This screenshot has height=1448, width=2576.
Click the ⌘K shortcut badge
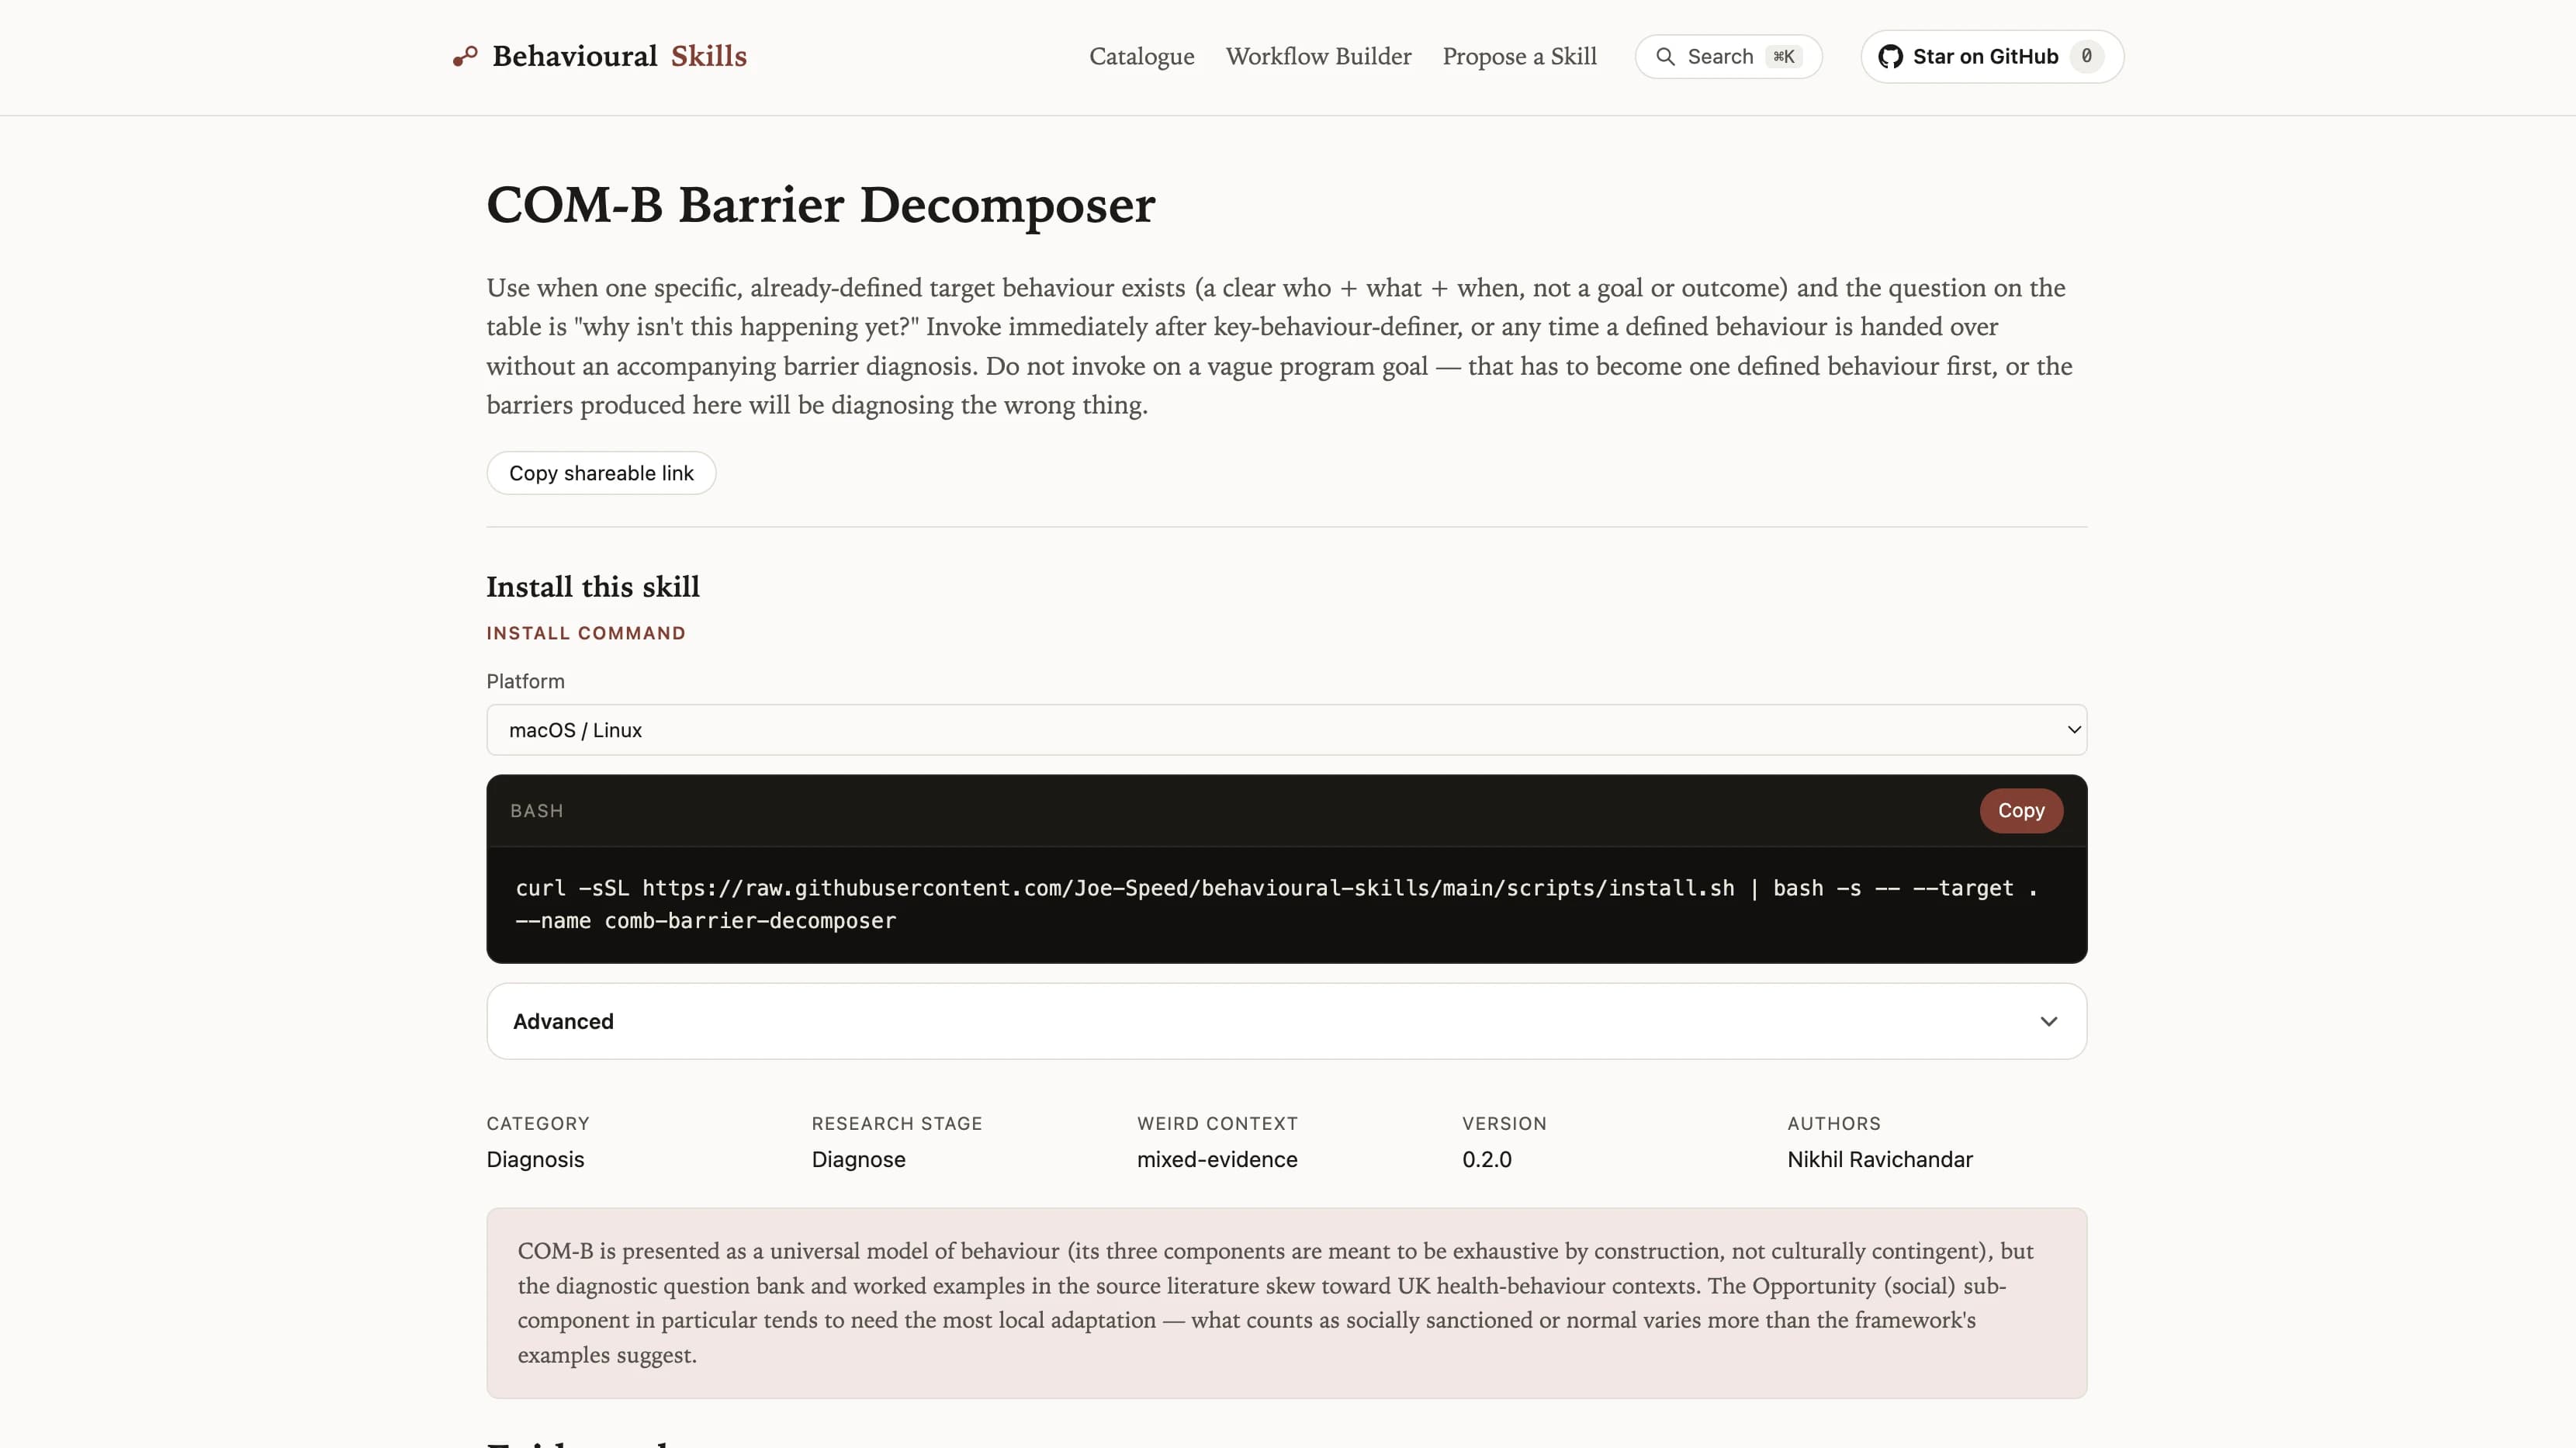[1783, 57]
